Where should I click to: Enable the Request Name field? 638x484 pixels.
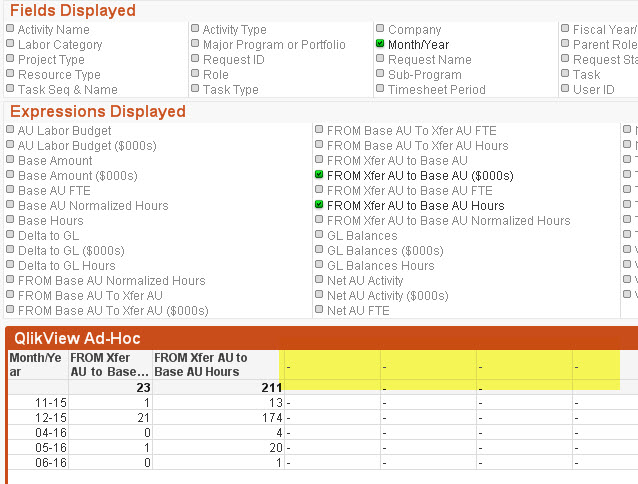point(380,59)
